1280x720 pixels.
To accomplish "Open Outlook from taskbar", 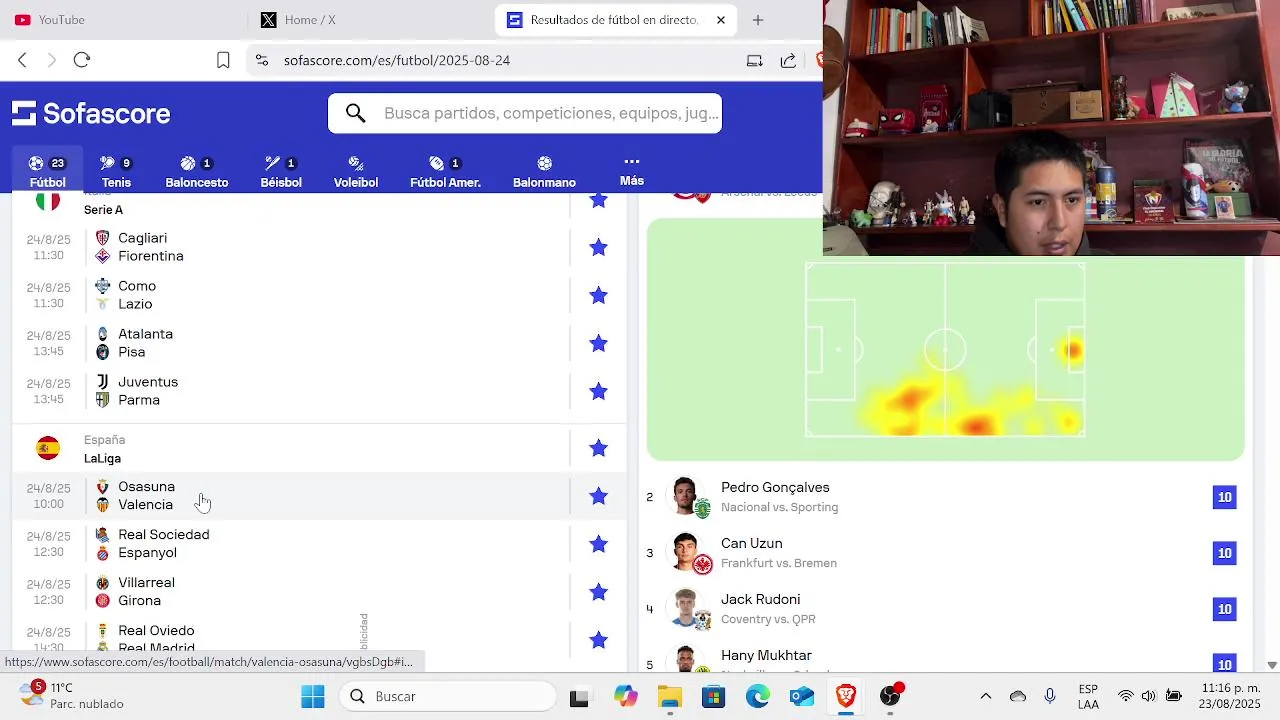I will tap(802, 696).
